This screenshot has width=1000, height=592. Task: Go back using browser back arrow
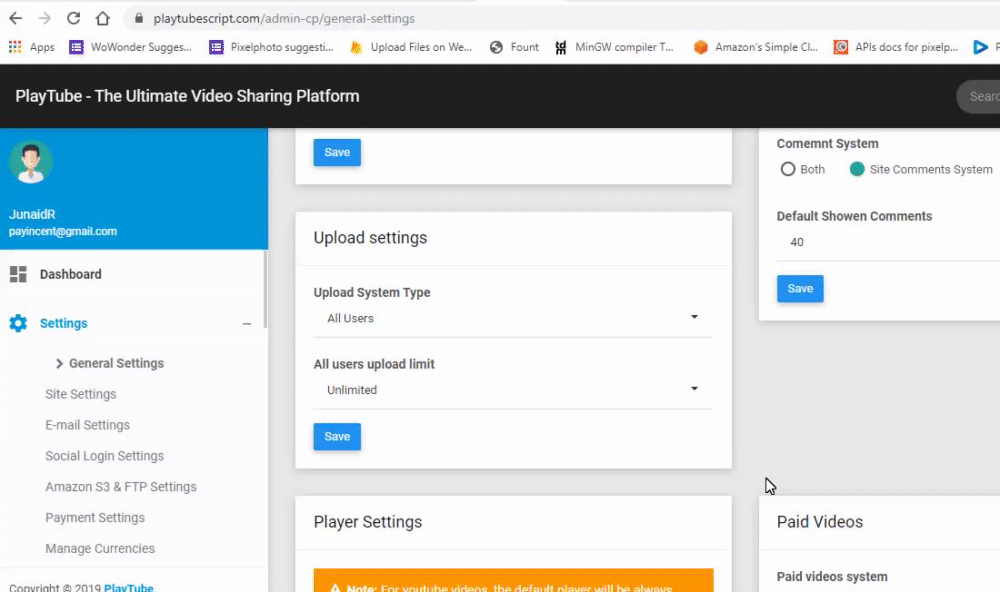tap(15, 18)
